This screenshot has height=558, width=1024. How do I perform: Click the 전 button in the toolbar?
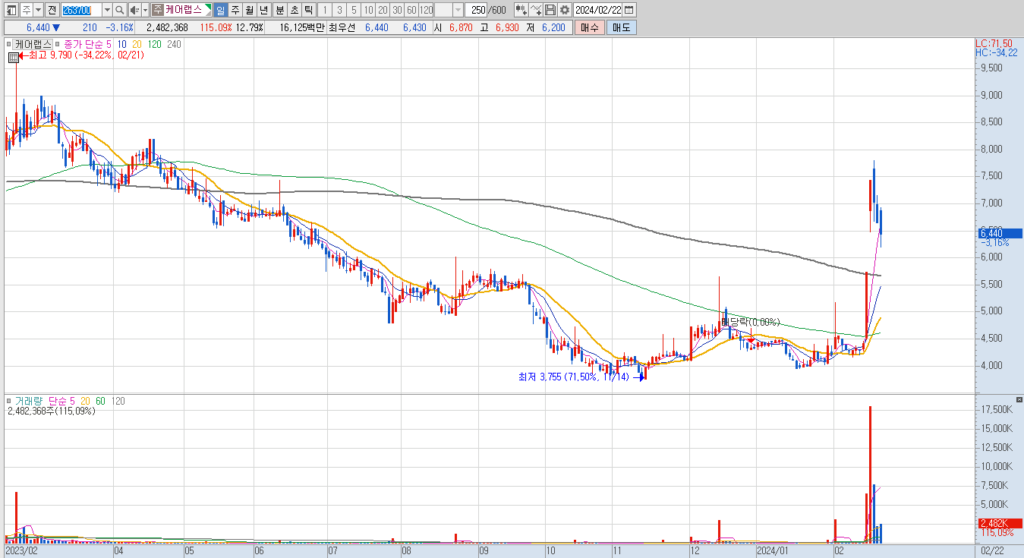[x=52, y=10]
